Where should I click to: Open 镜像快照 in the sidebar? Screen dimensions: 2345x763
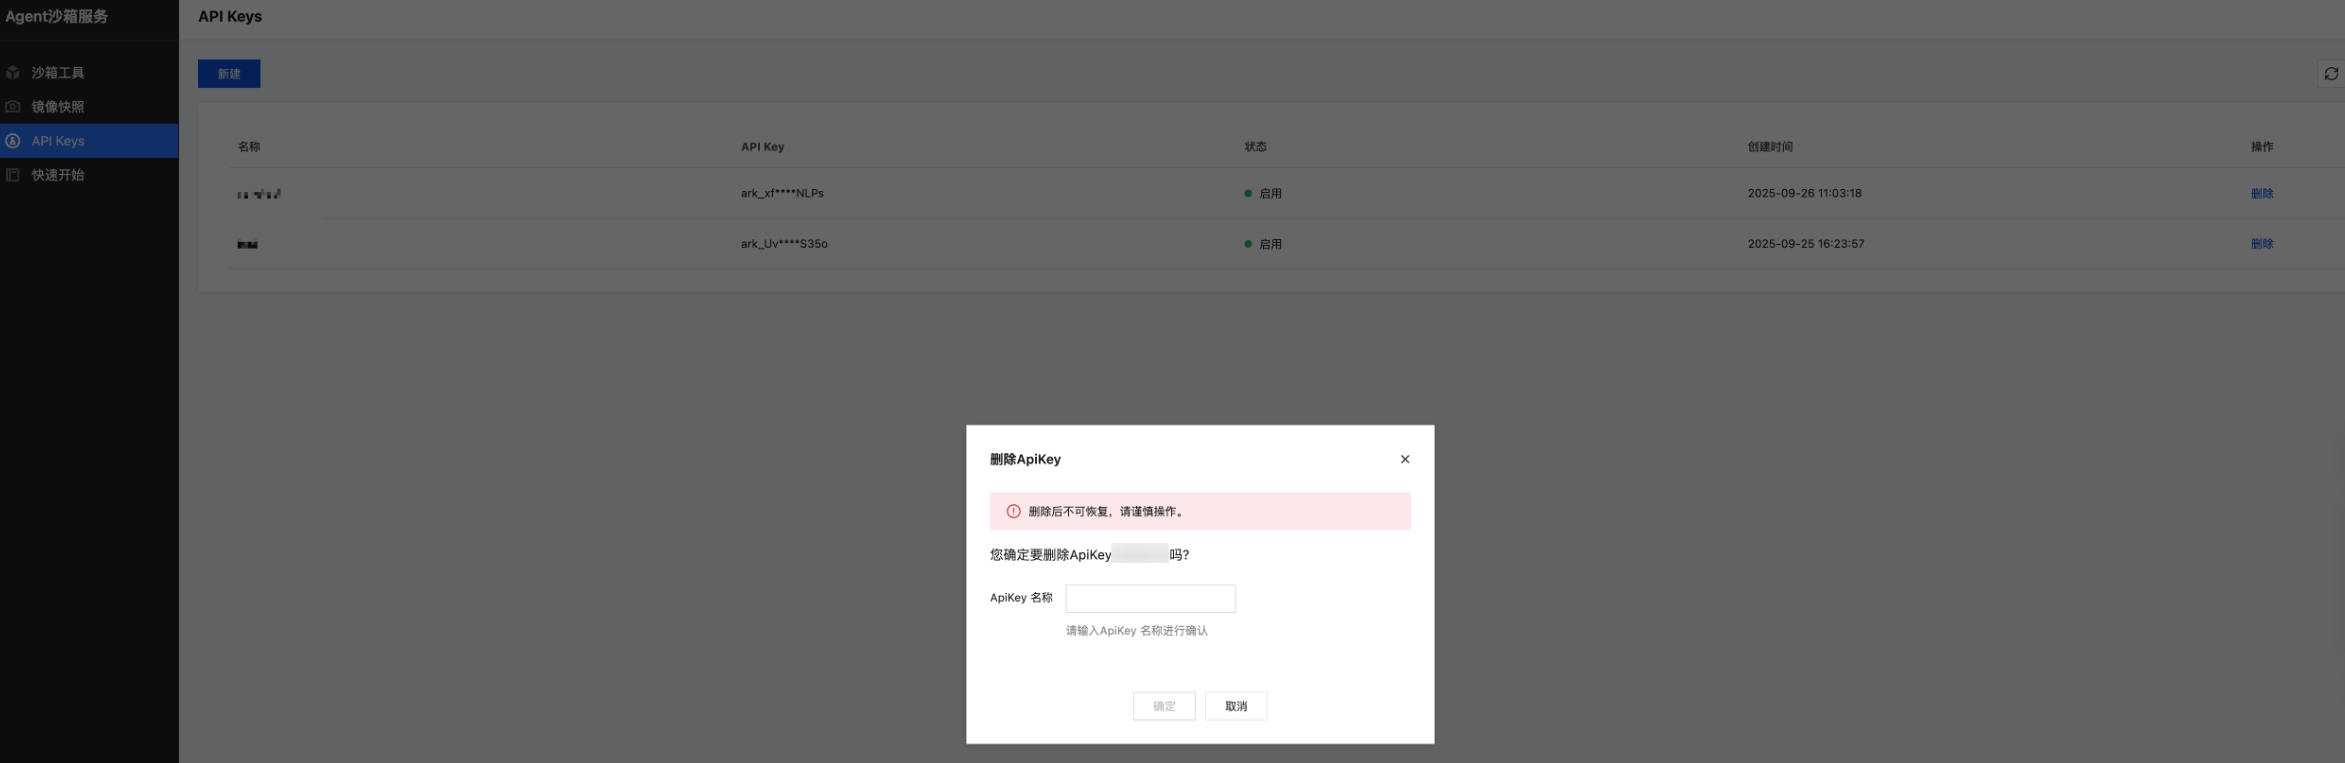89,107
